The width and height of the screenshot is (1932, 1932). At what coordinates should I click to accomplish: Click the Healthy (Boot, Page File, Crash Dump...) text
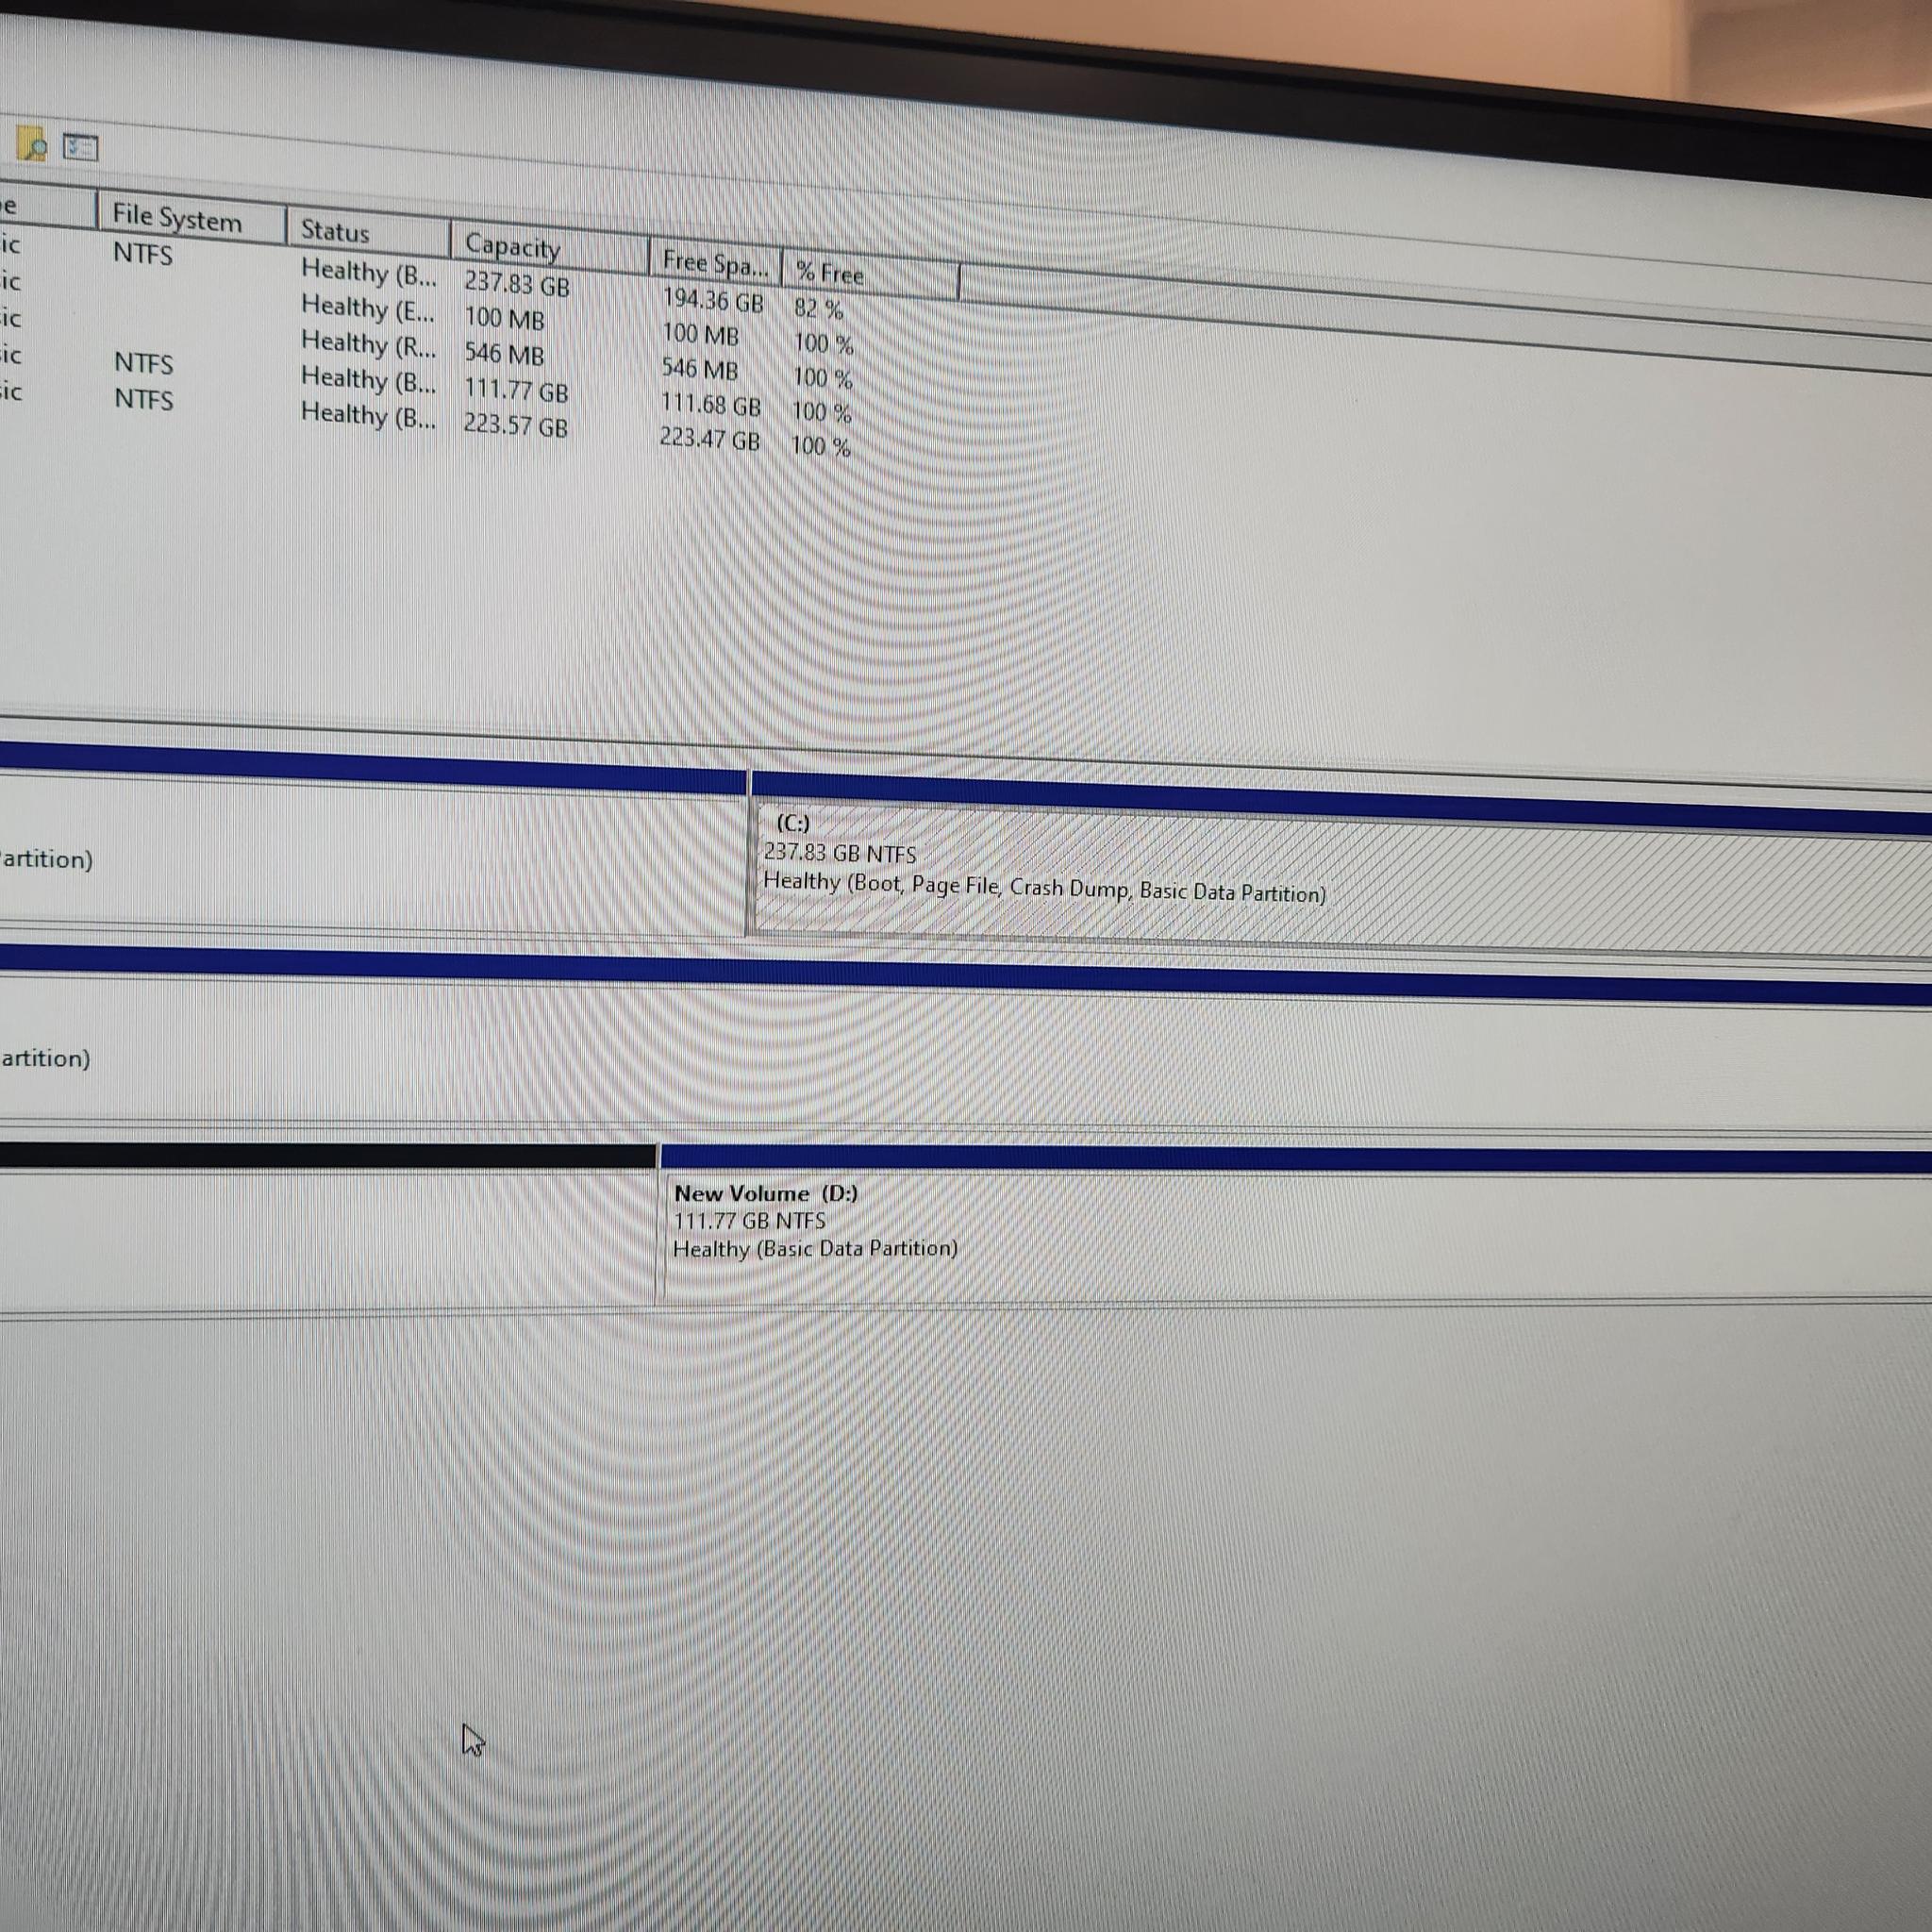[1044, 887]
